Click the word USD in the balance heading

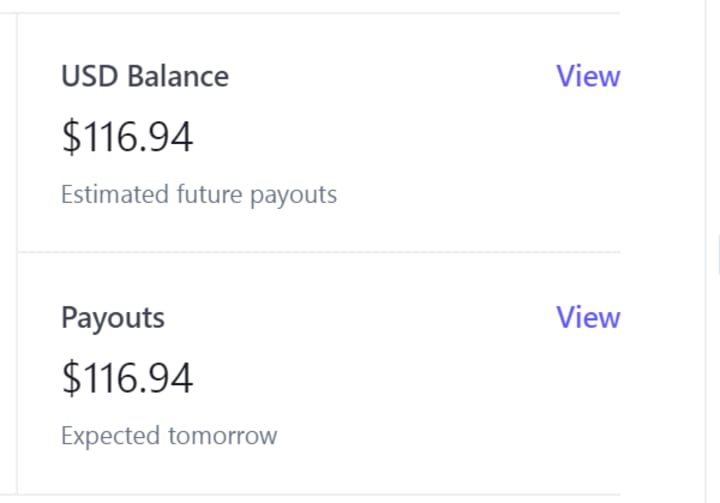84,76
